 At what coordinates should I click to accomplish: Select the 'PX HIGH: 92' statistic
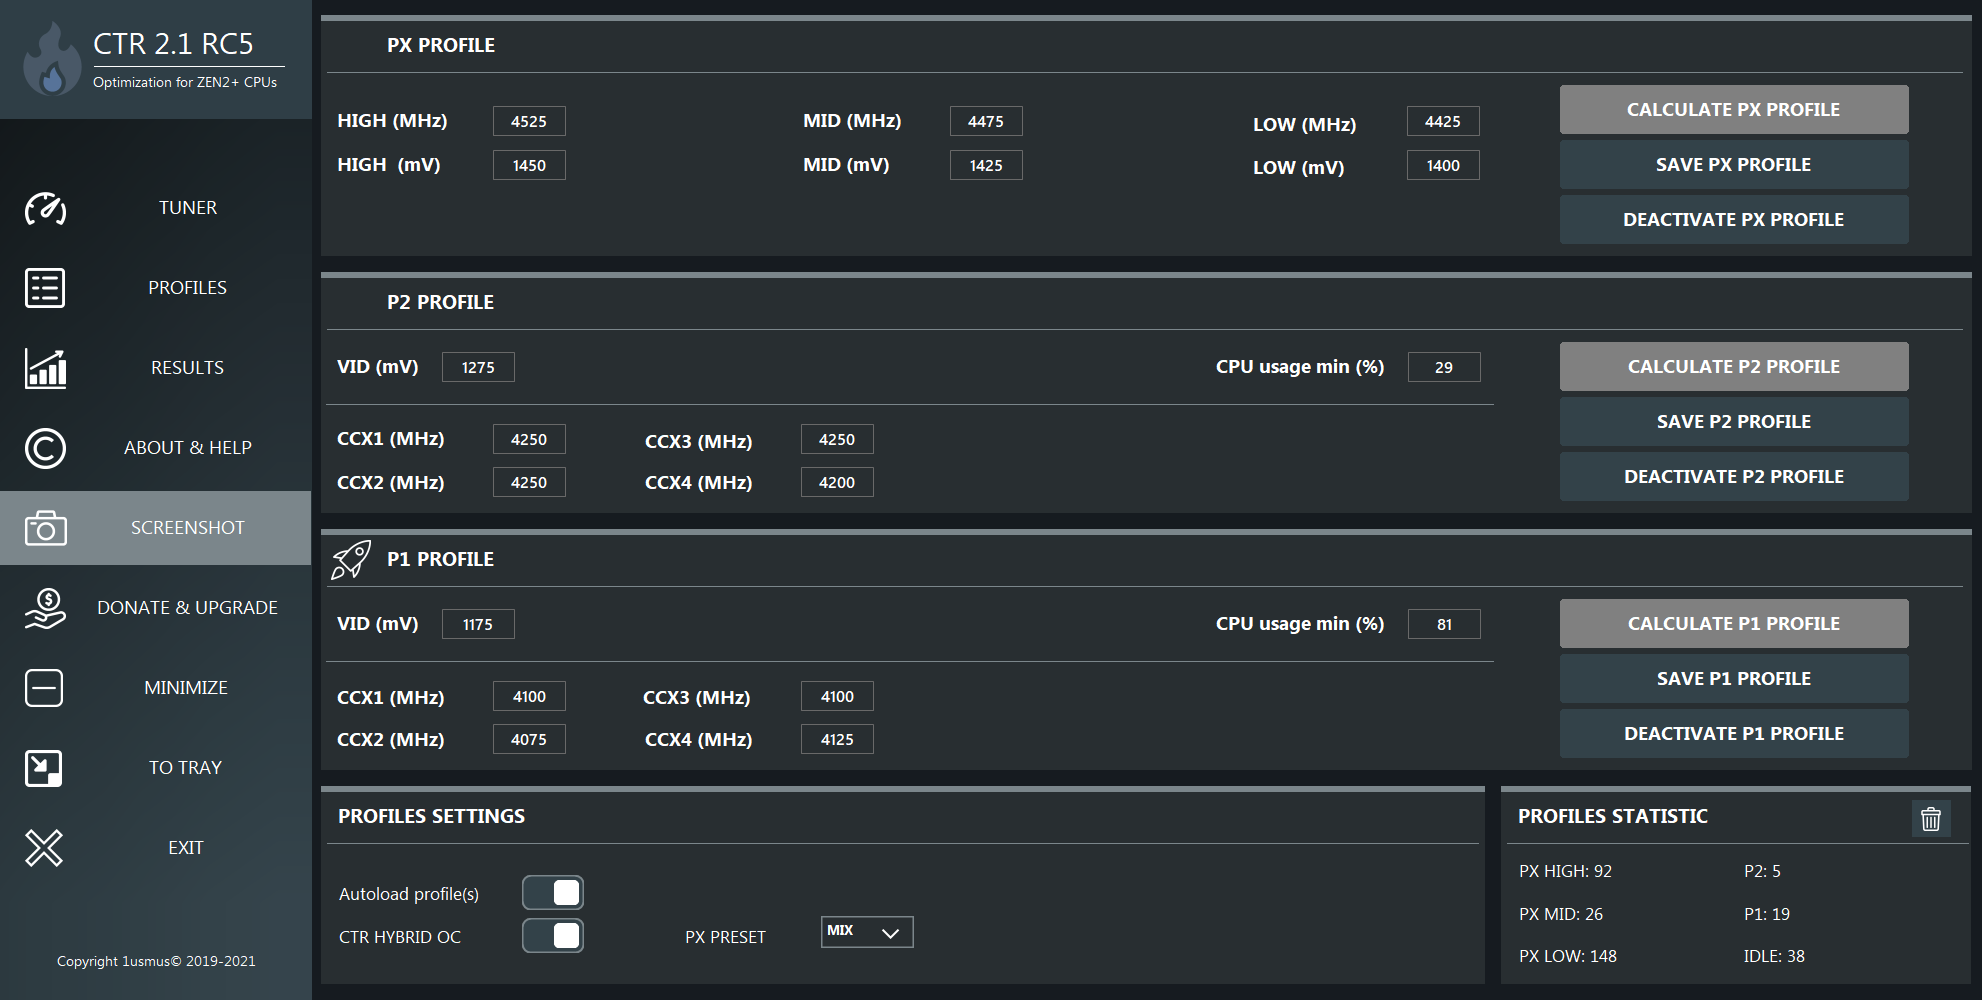[x=1565, y=871]
